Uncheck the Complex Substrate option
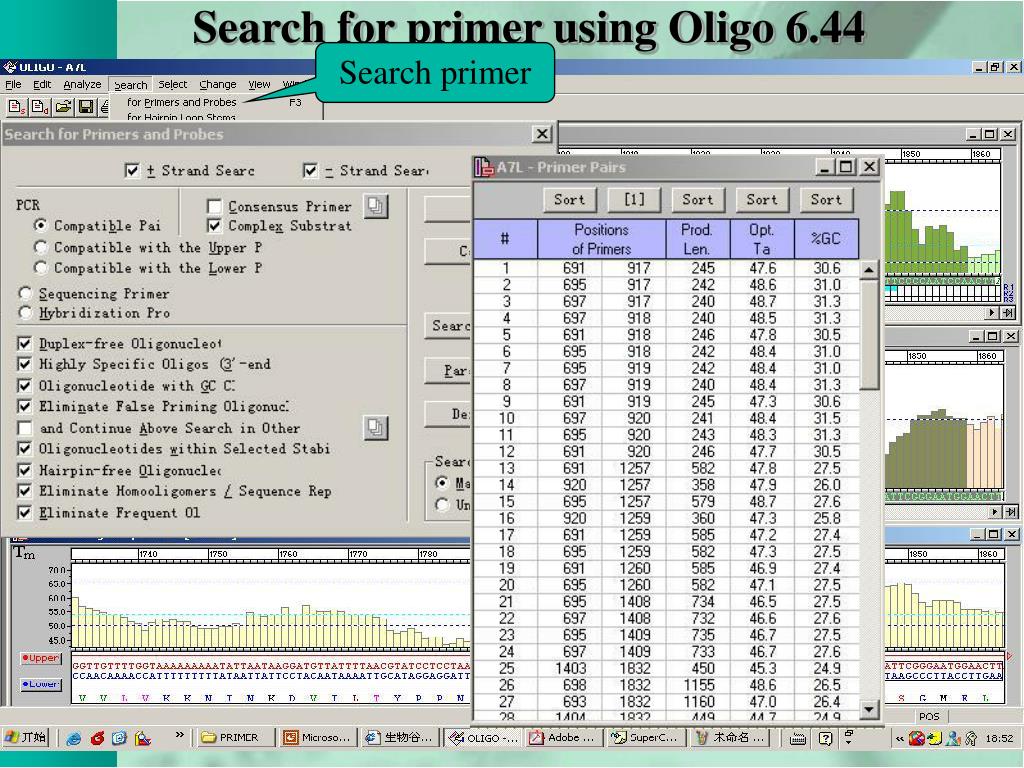 (214, 226)
